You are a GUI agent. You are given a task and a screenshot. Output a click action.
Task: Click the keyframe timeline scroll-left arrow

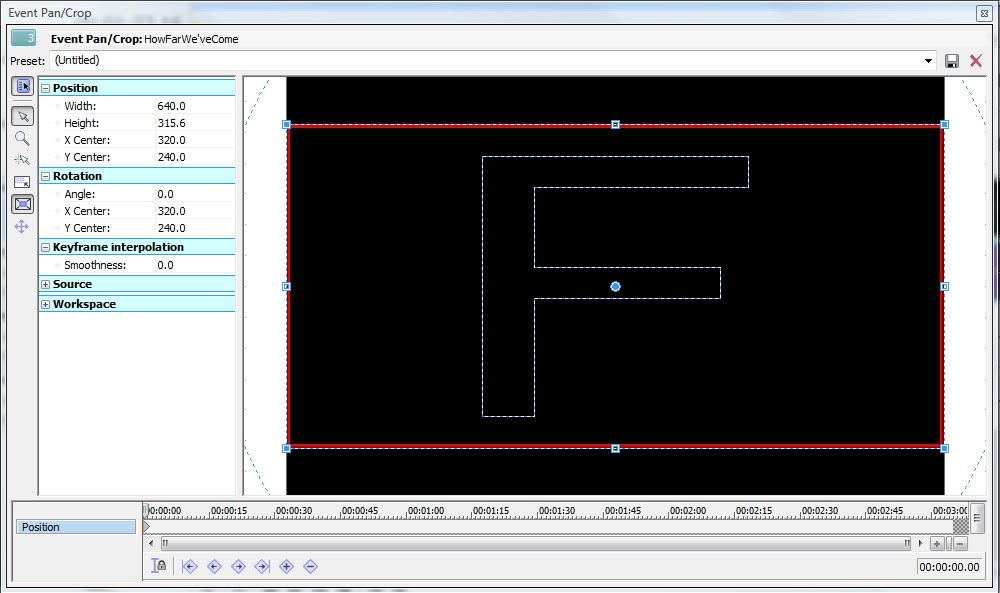(151, 543)
